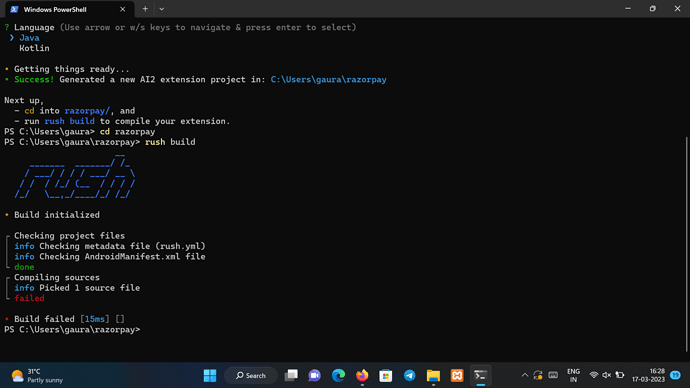Open Telegram from the taskbar
Screen dimensions: 690x388
coord(410,376)
